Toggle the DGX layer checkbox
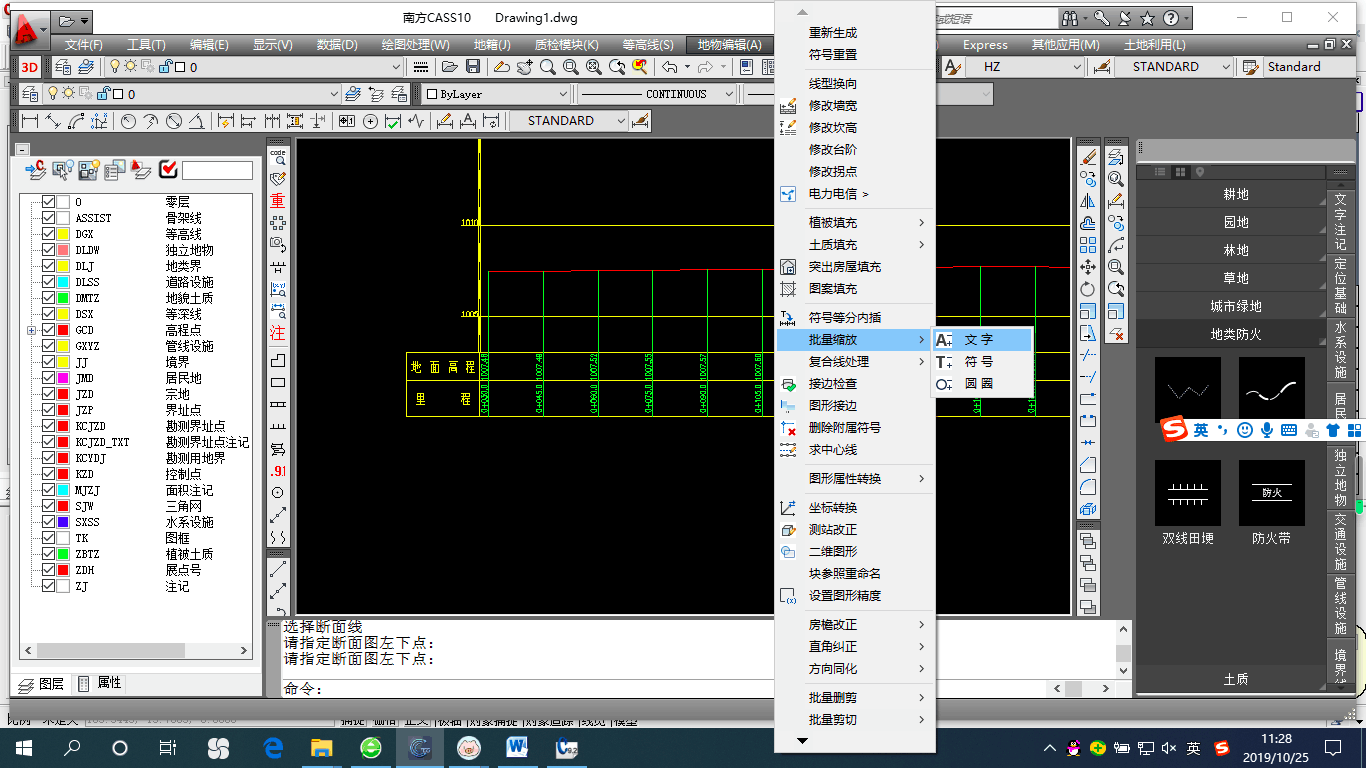 47,234
